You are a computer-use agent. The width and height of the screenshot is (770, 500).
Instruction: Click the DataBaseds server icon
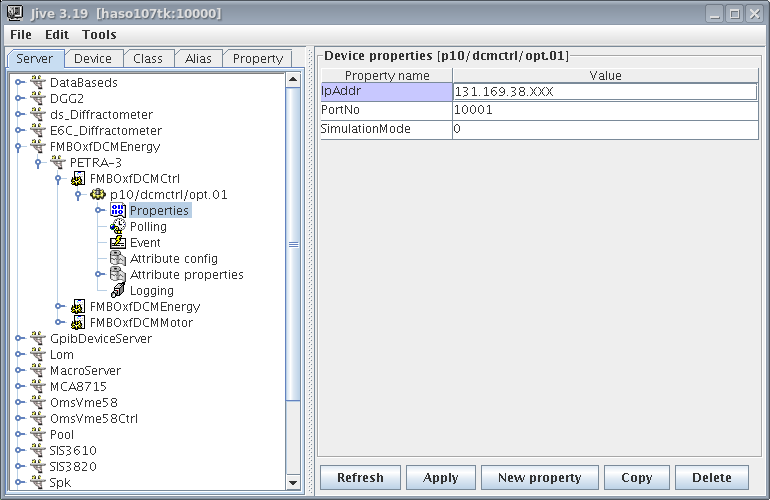coord(38,82)
